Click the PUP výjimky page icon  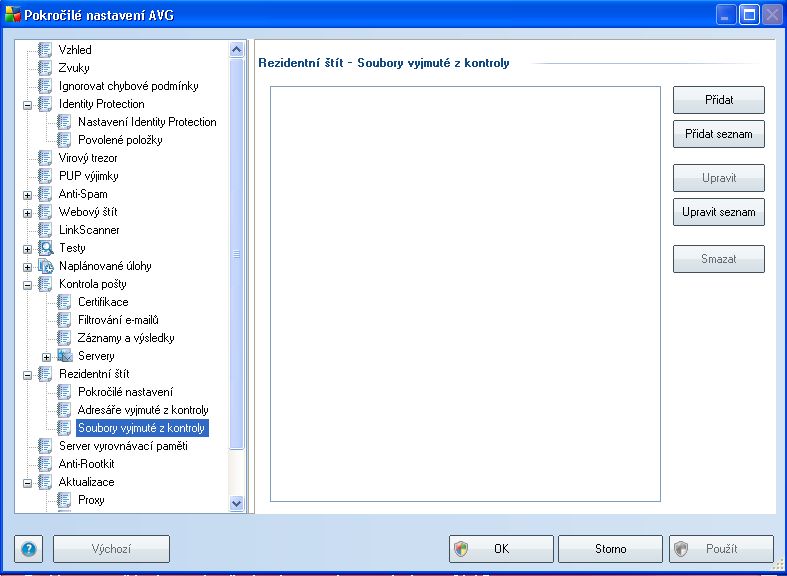[45, 176]
